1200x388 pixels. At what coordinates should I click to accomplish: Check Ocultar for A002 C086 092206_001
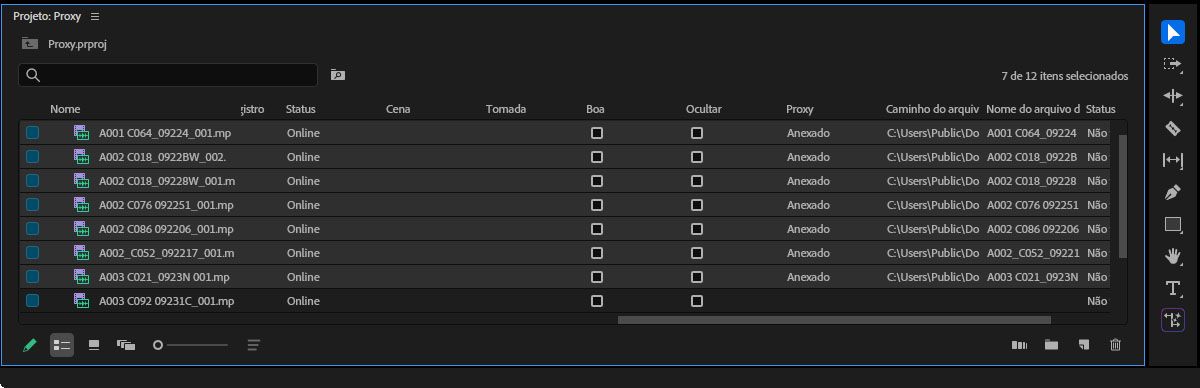pyautogui.click(x=697, y=229)
